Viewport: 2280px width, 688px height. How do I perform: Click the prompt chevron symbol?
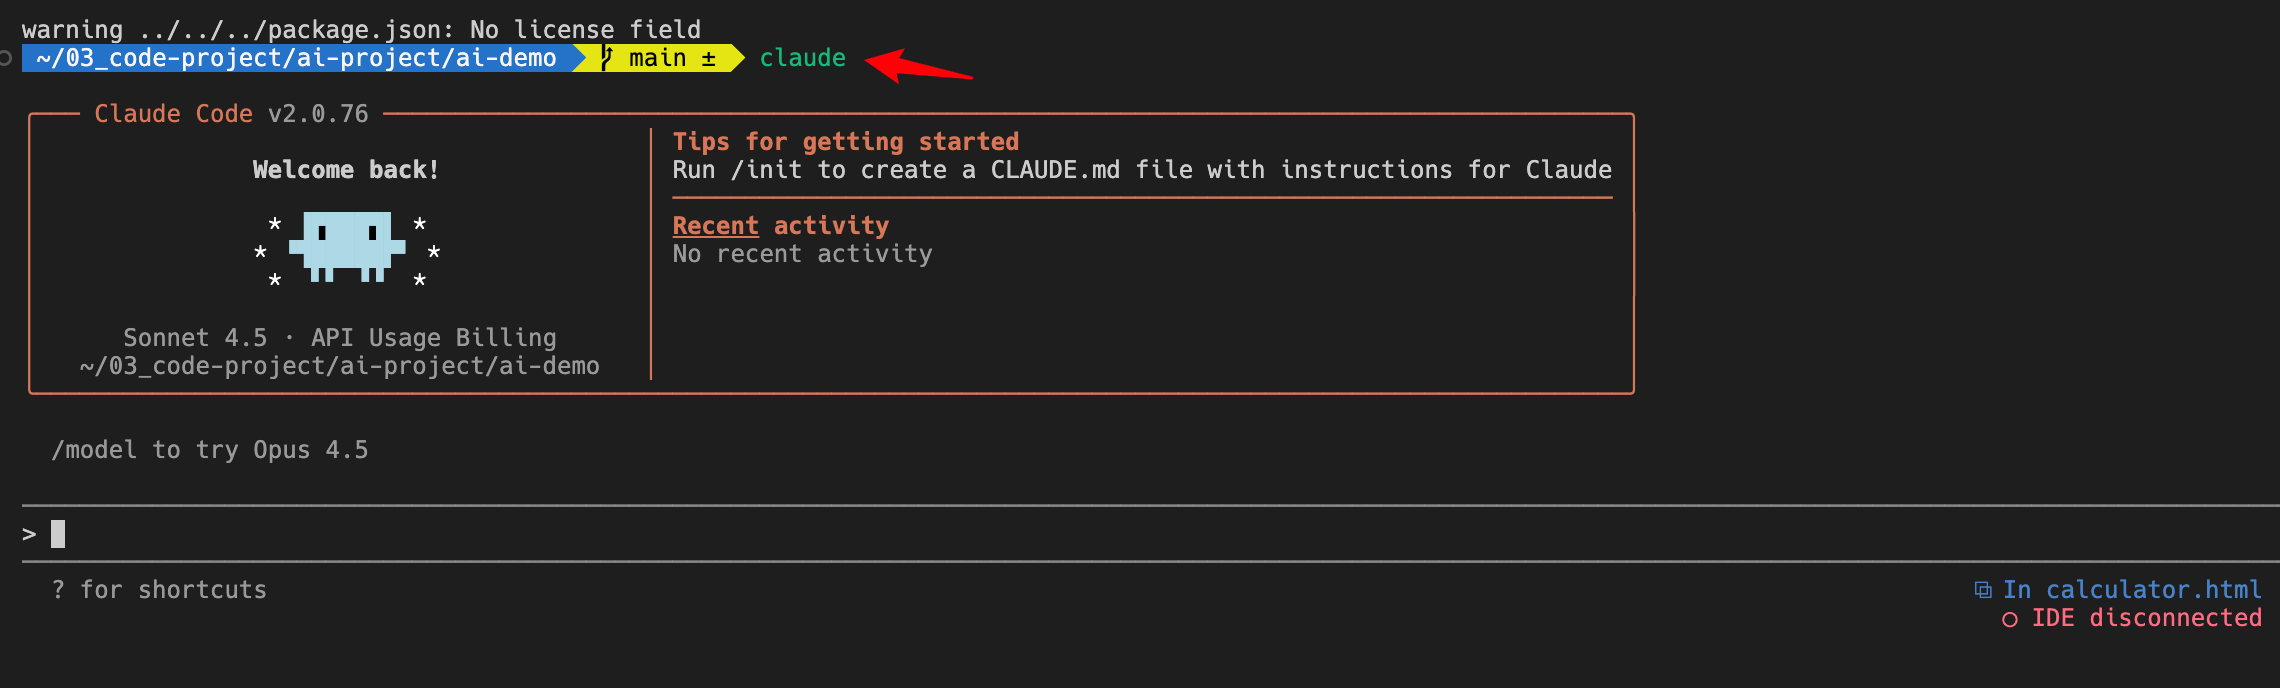[x=29, y=535]
